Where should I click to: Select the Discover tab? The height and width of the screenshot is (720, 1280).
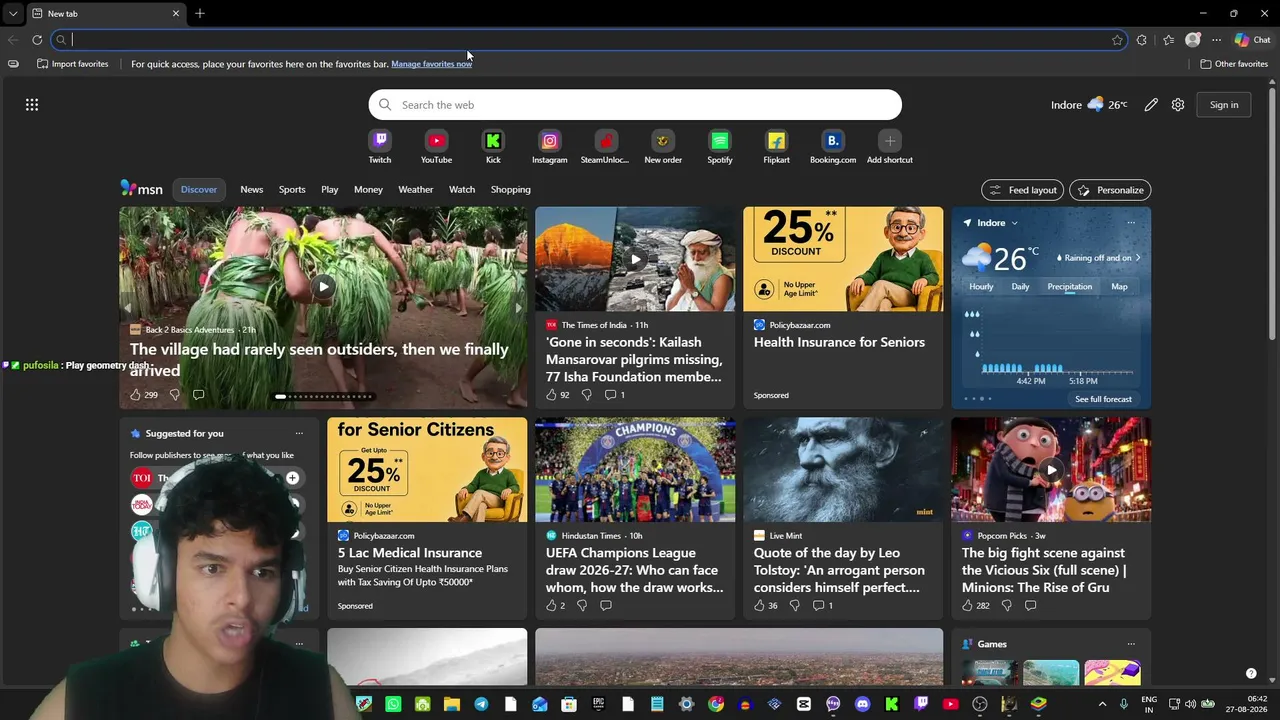click(199, 190)
